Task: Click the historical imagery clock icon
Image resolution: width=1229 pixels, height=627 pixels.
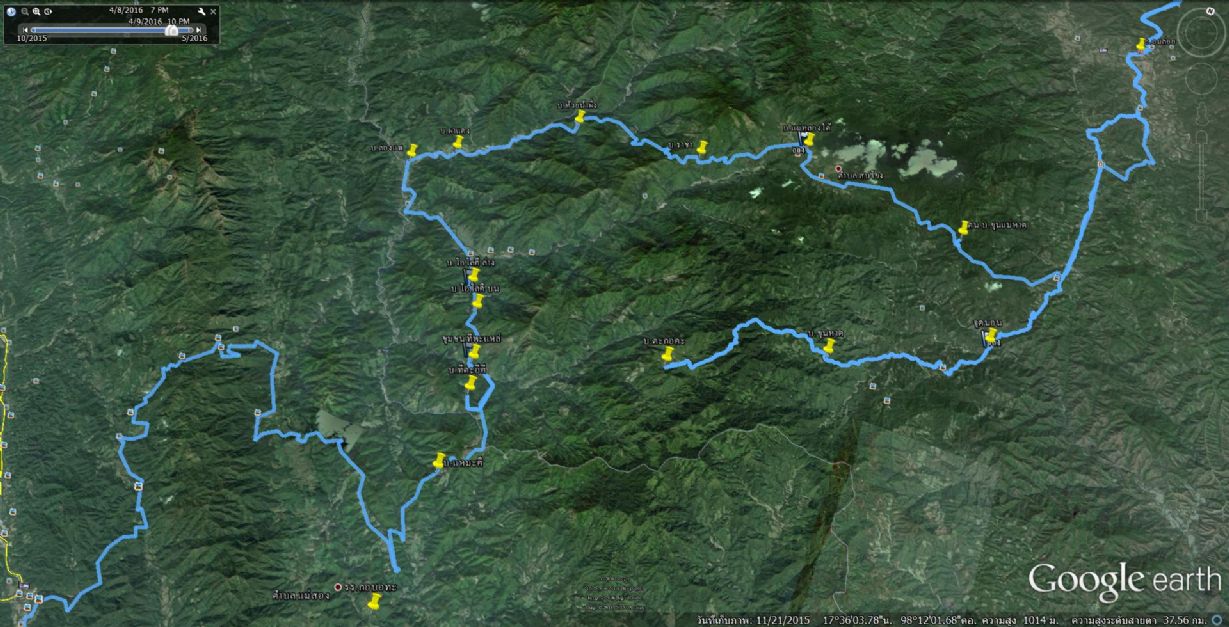Action: 11,12
